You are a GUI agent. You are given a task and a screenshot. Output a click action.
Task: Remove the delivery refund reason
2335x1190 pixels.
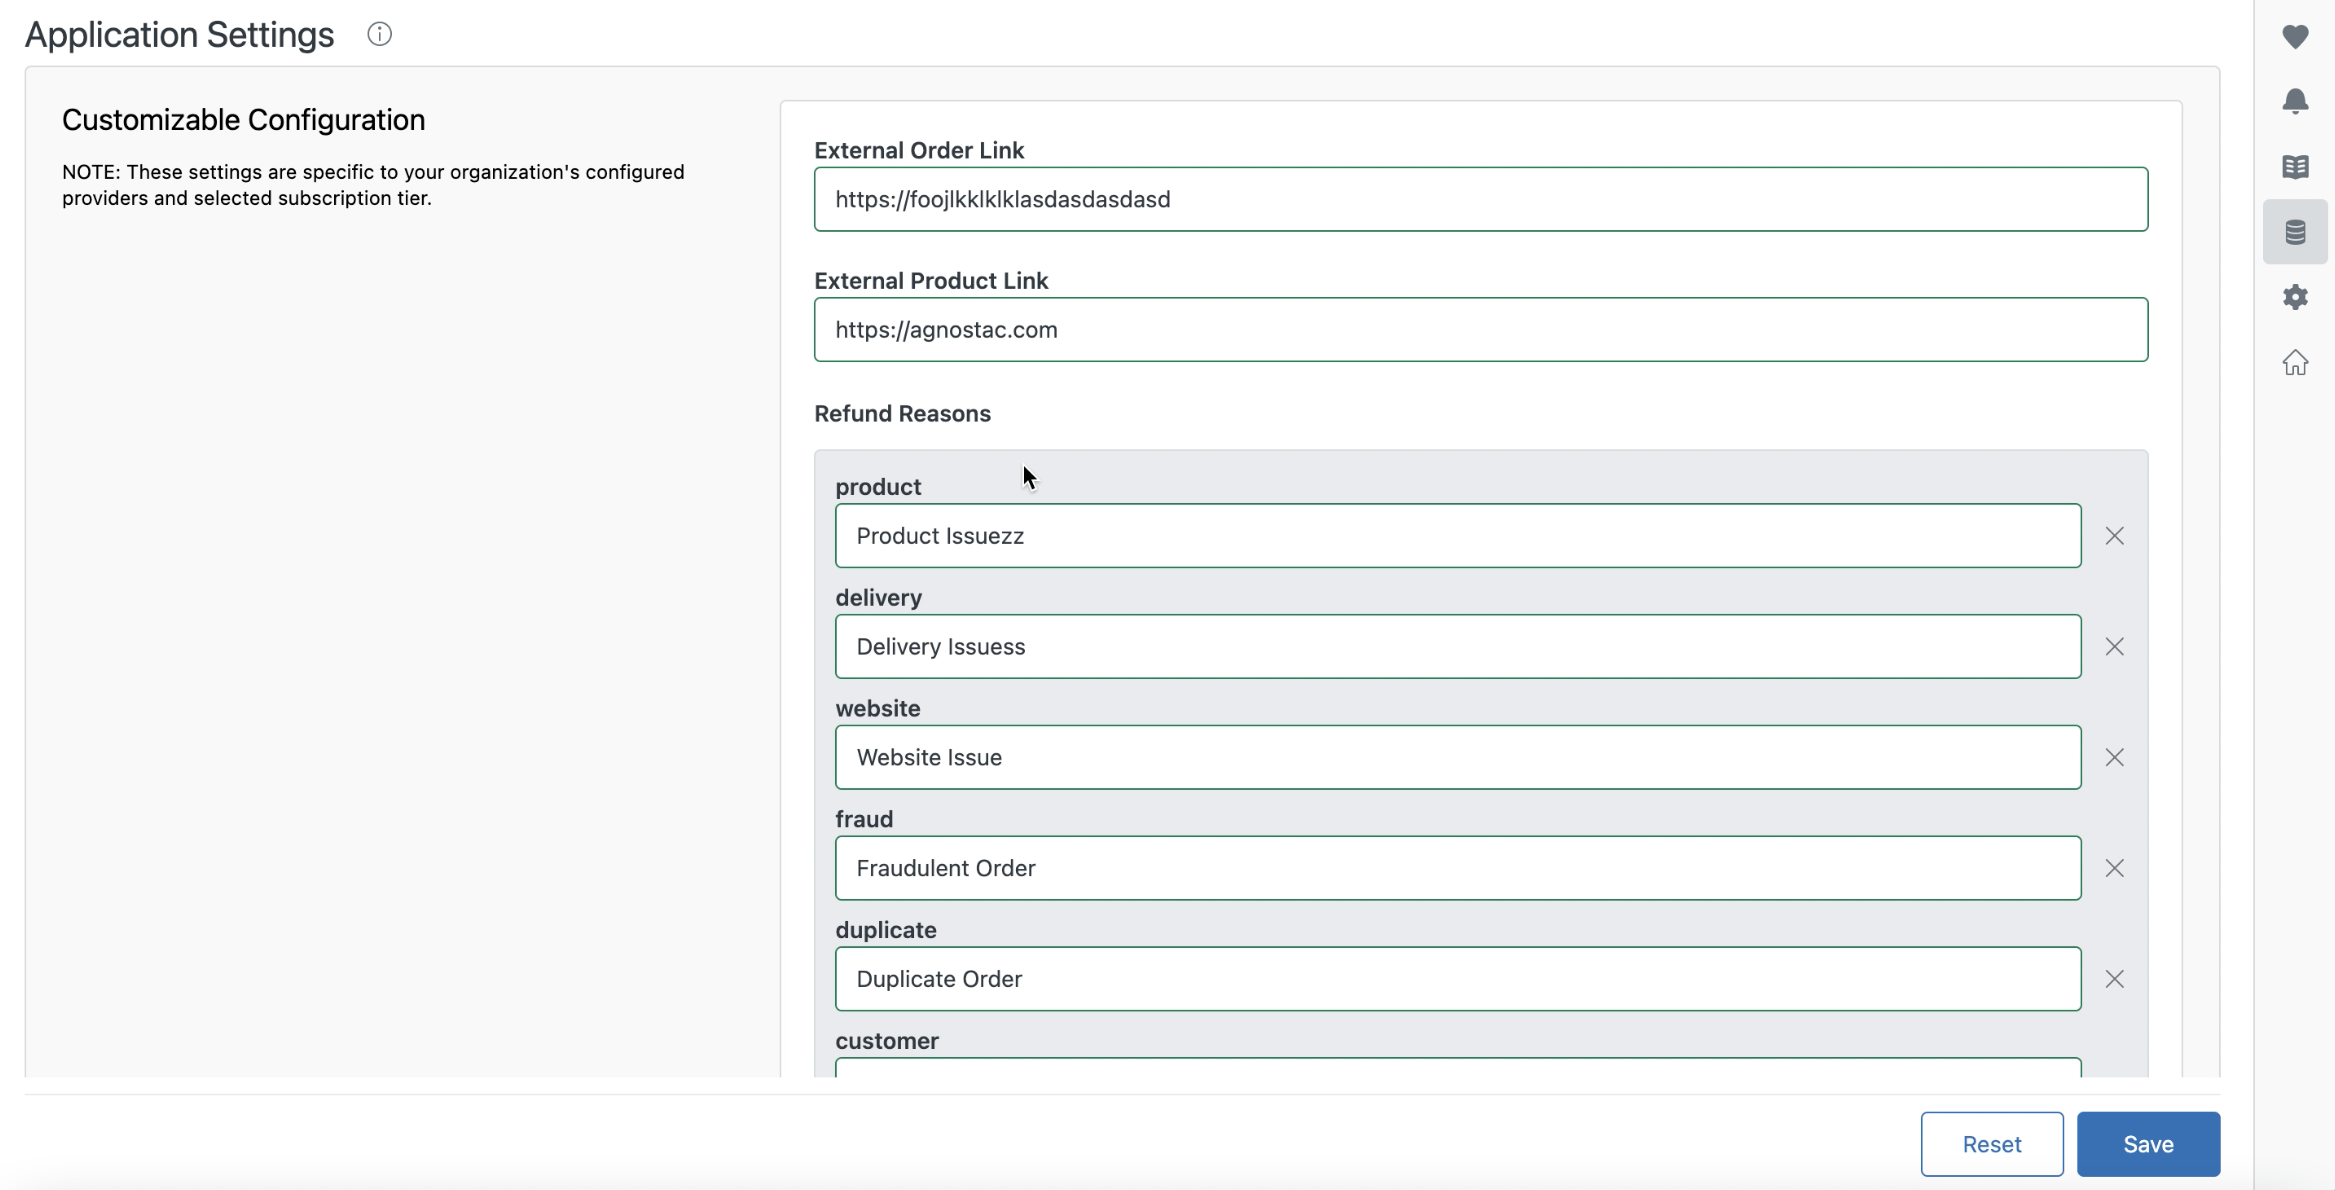[x=2114, y=647]
